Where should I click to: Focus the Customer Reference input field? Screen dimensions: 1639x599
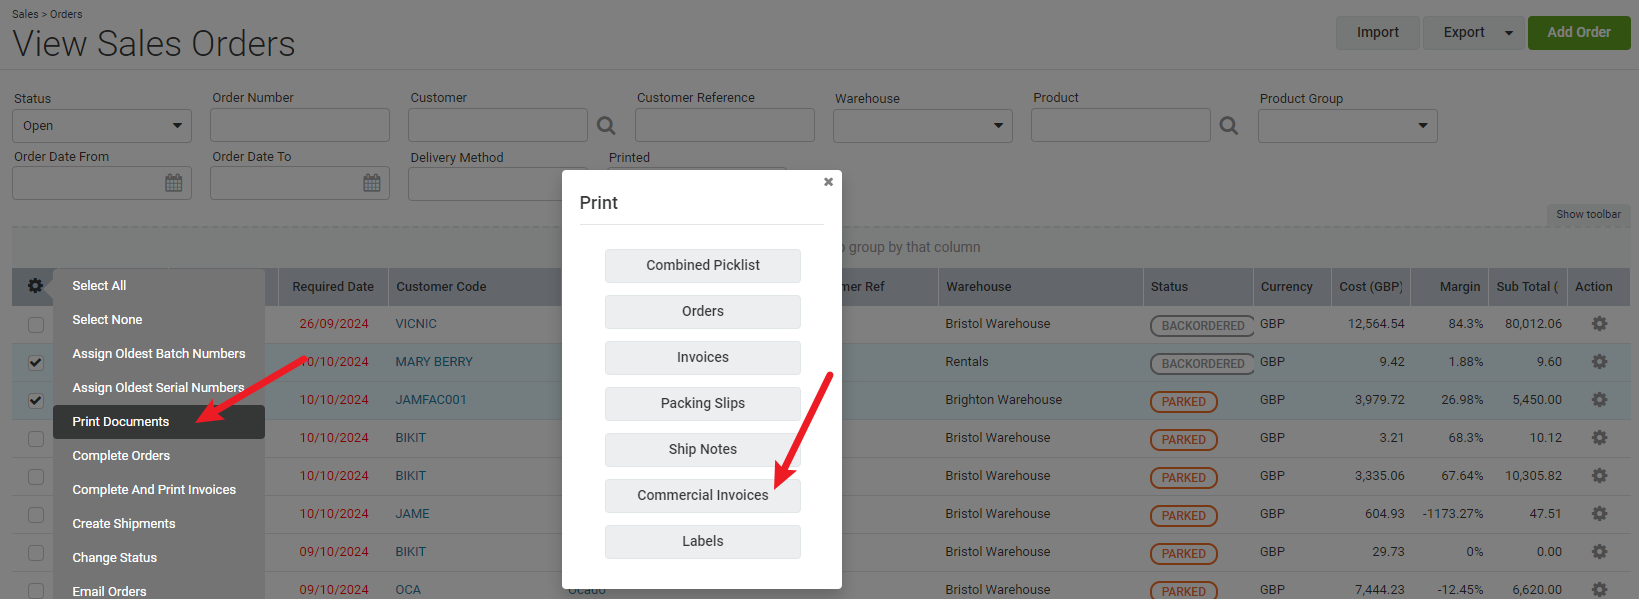coord(725,125)
